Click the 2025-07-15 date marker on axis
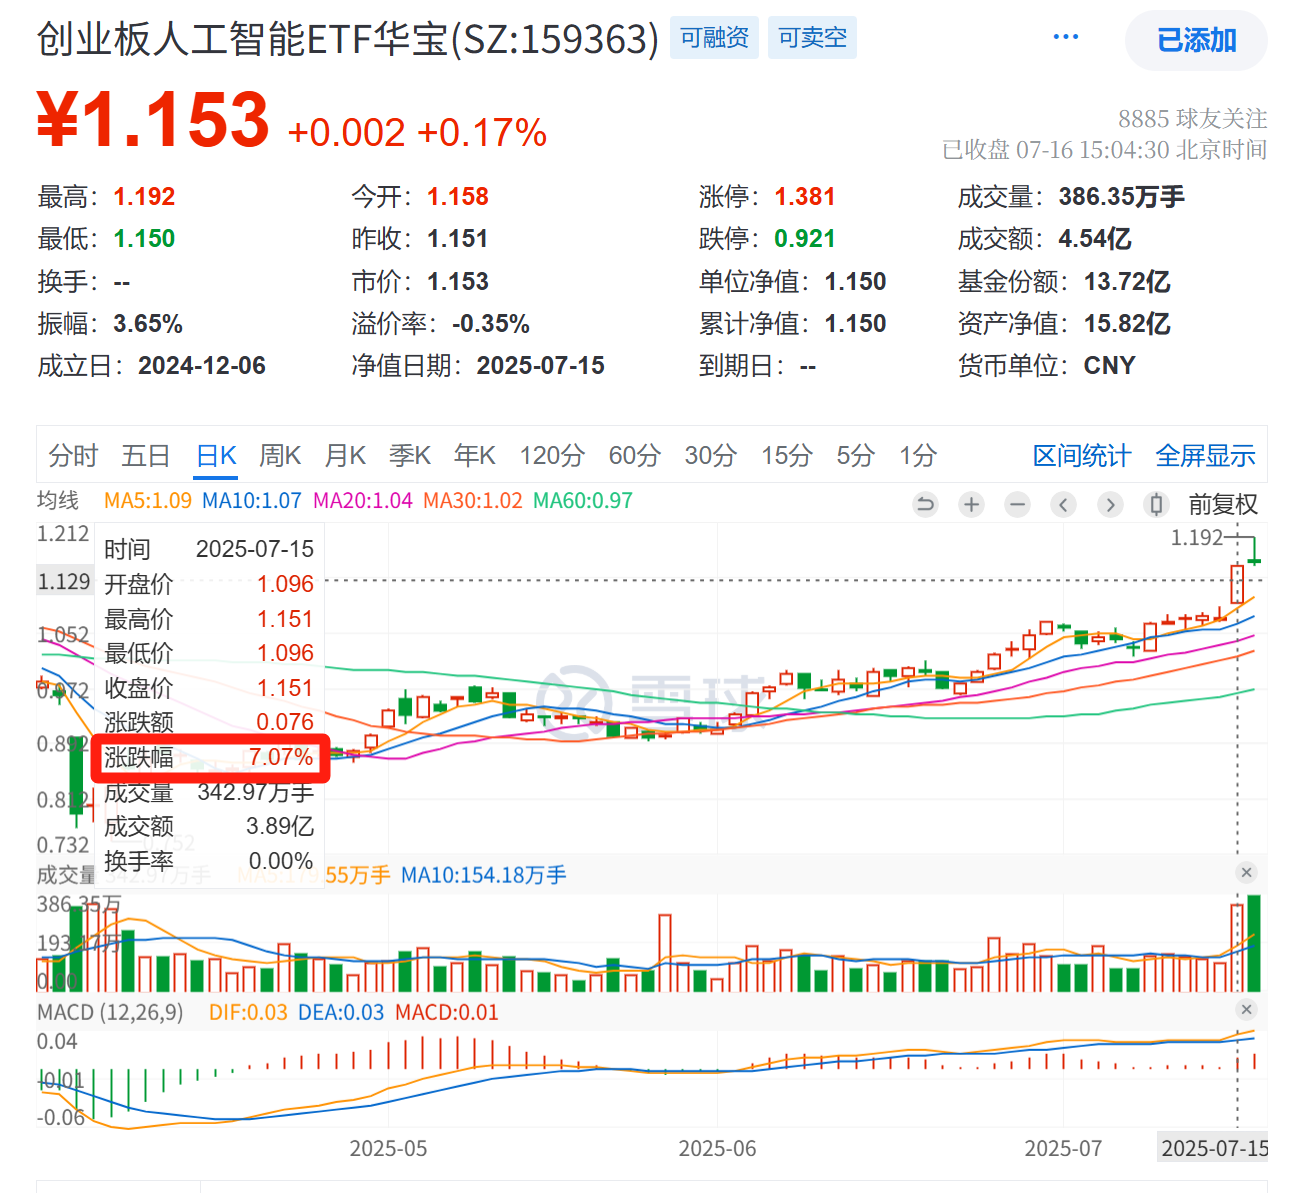This screenshot has width=1296, height=1193. click(1214, 1148)
